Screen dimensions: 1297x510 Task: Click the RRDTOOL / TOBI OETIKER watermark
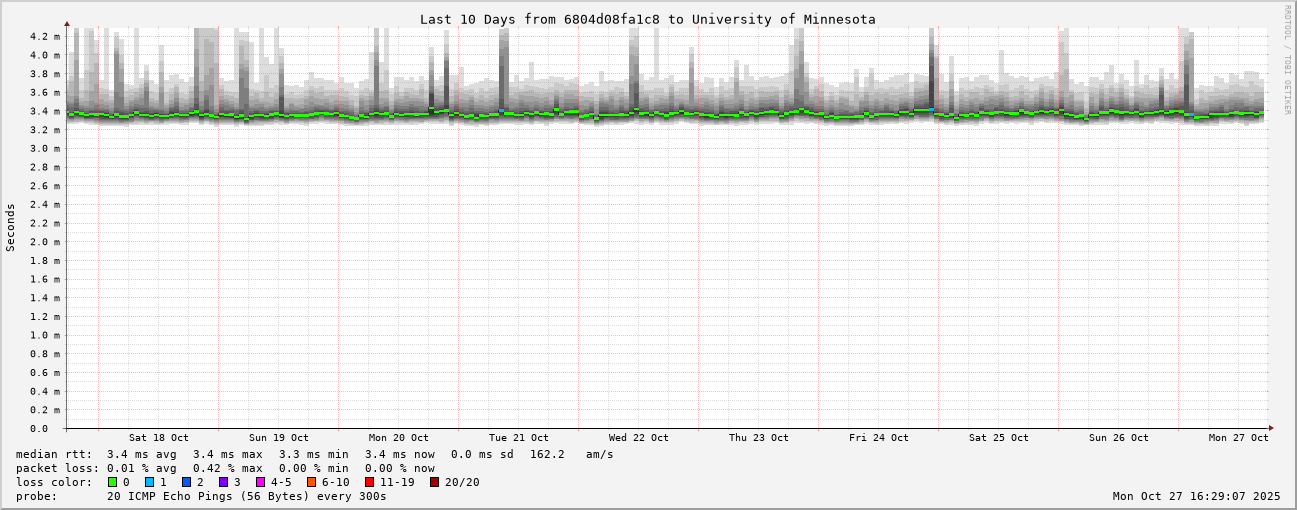(1287, 59)
